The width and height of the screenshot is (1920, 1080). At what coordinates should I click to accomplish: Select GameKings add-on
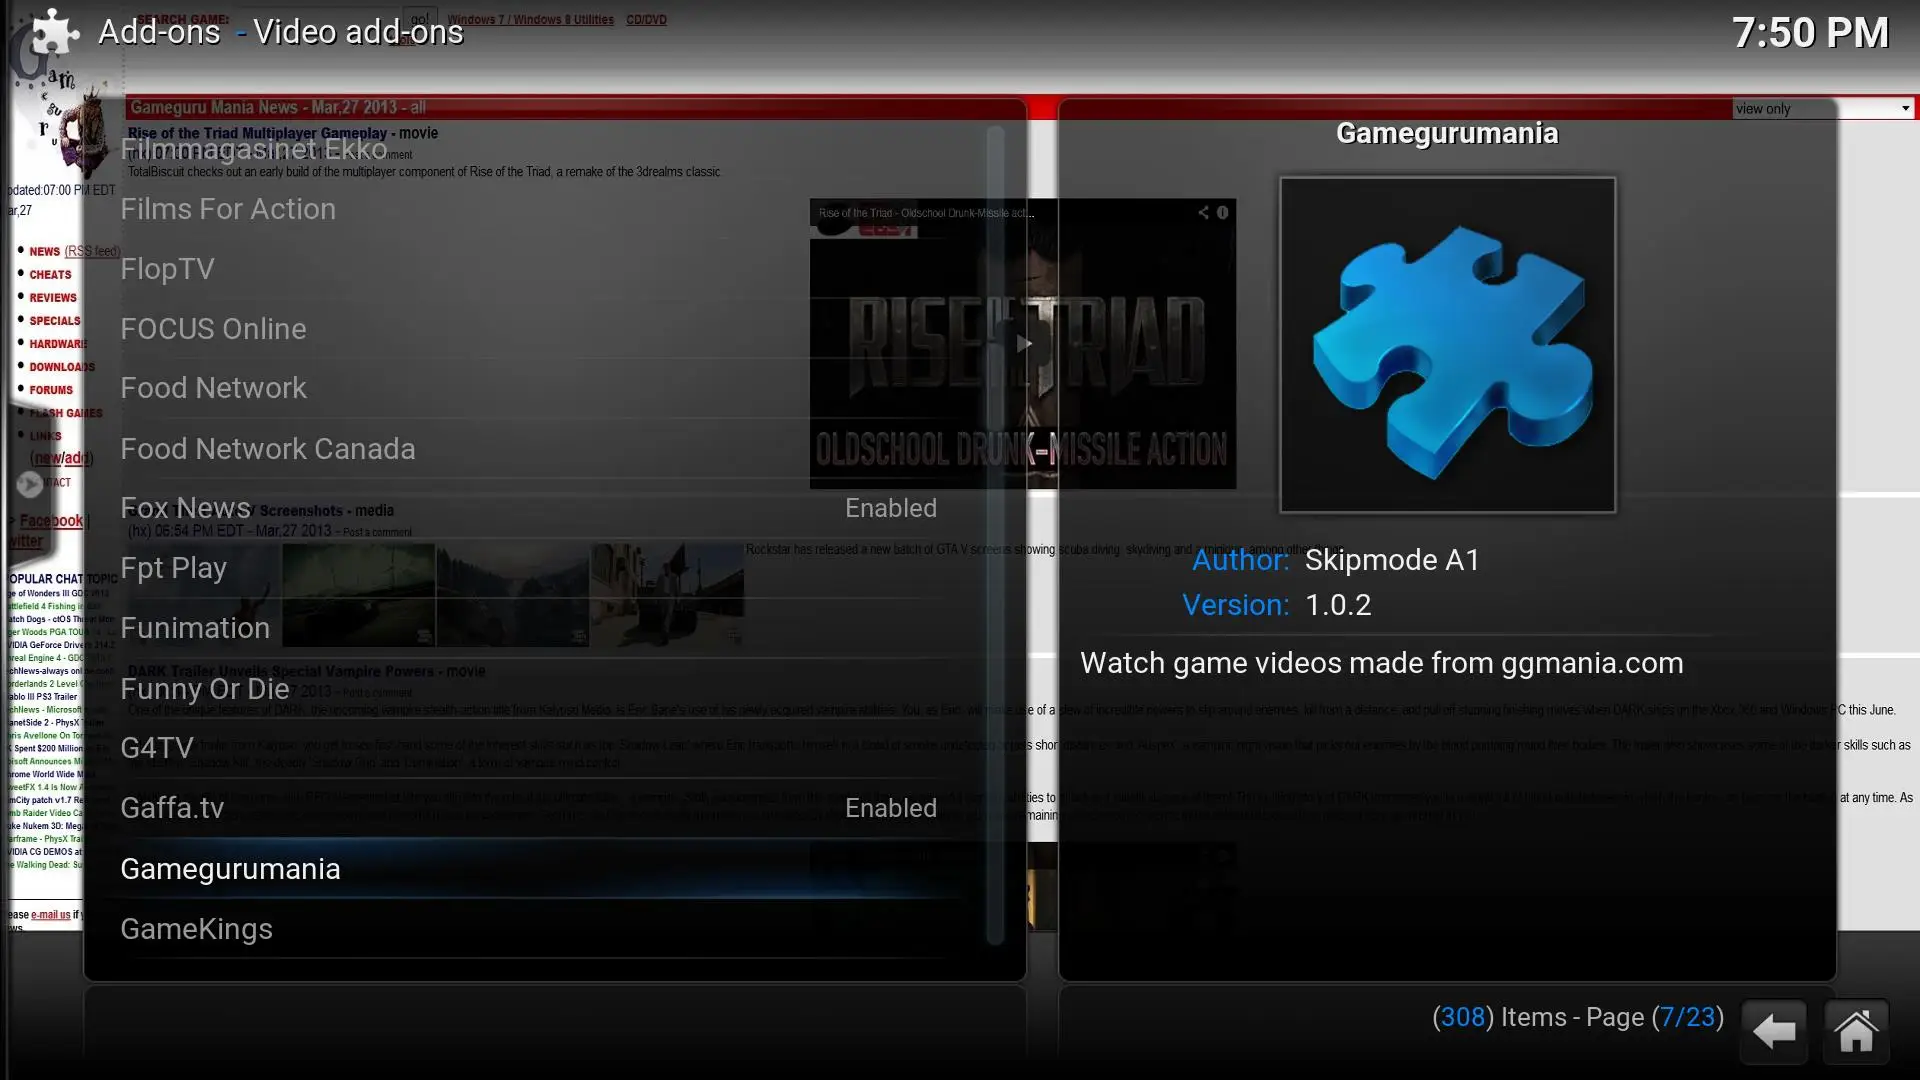click(533, 929)
